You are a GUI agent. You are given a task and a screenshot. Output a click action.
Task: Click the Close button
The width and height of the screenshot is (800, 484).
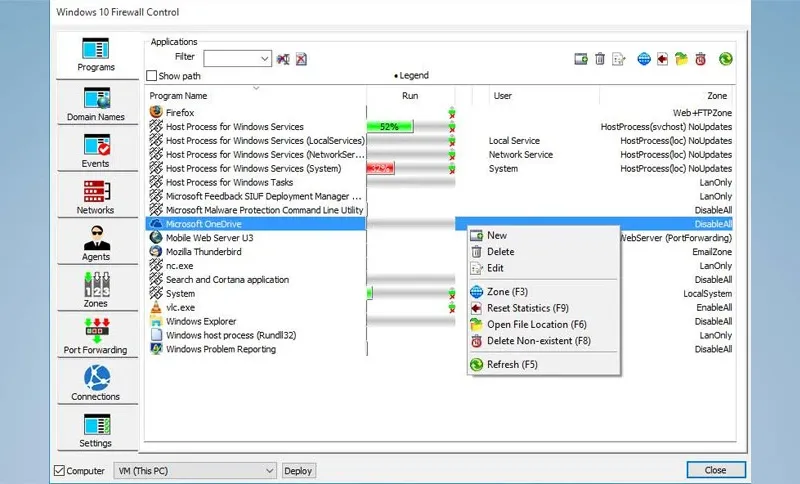(x=716, y=470)
